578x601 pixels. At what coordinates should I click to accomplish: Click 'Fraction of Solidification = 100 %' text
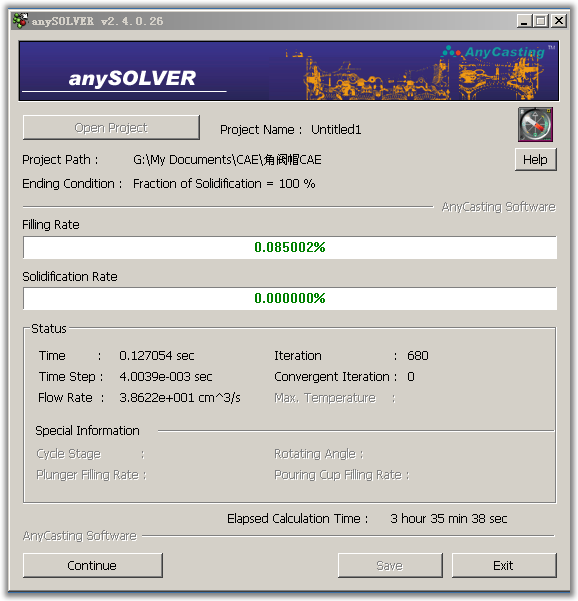(x=224, y=184)
